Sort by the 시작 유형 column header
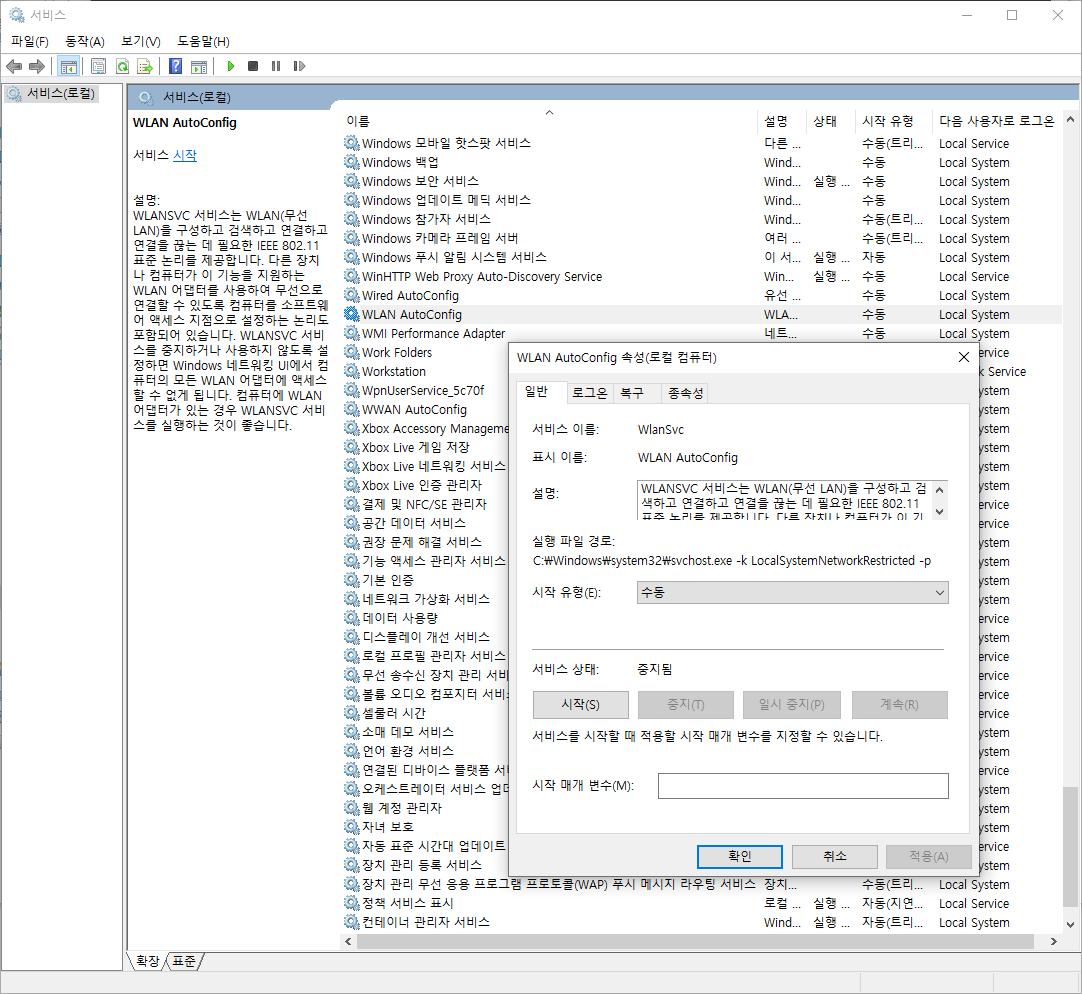Image resolution: width=1082 pixels, height=994 pixels. [x=893, y=121]
